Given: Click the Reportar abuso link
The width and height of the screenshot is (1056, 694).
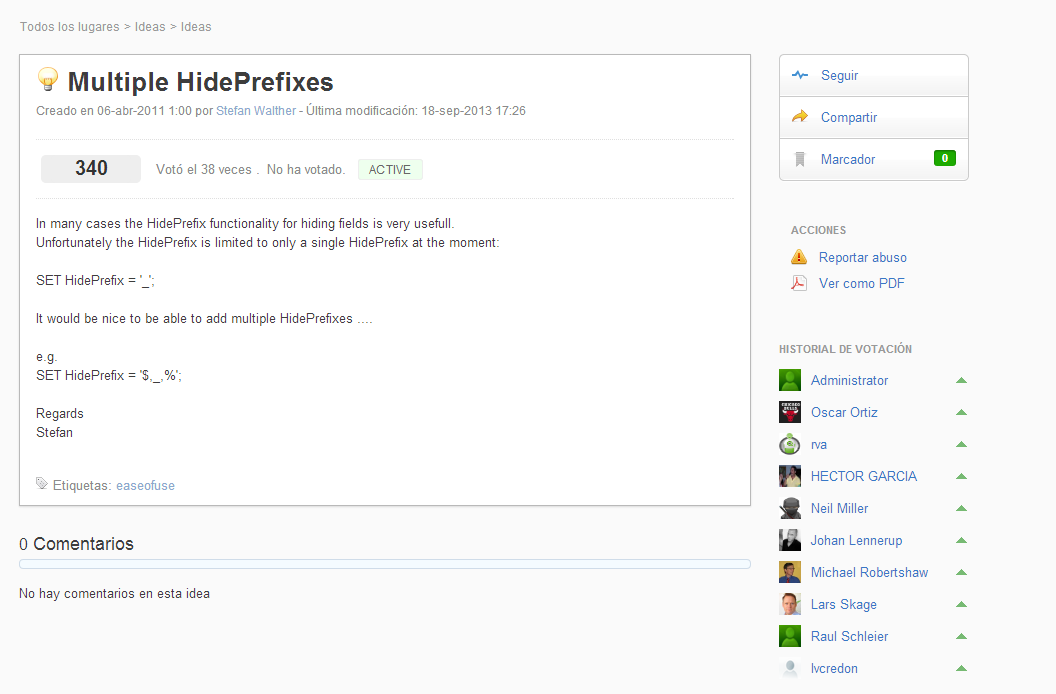Looking at the screenshot, I should click(862, 257).
